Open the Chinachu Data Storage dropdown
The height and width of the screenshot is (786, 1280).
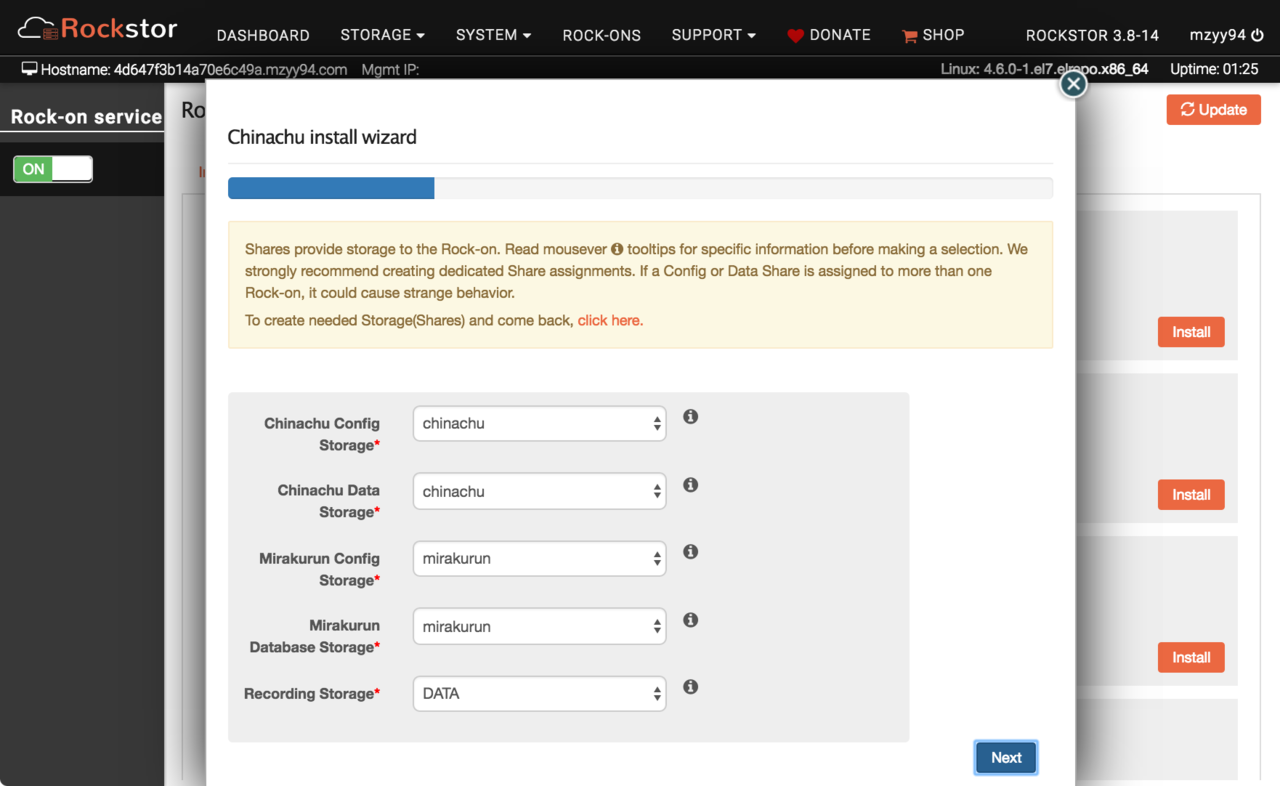[540, 492]
